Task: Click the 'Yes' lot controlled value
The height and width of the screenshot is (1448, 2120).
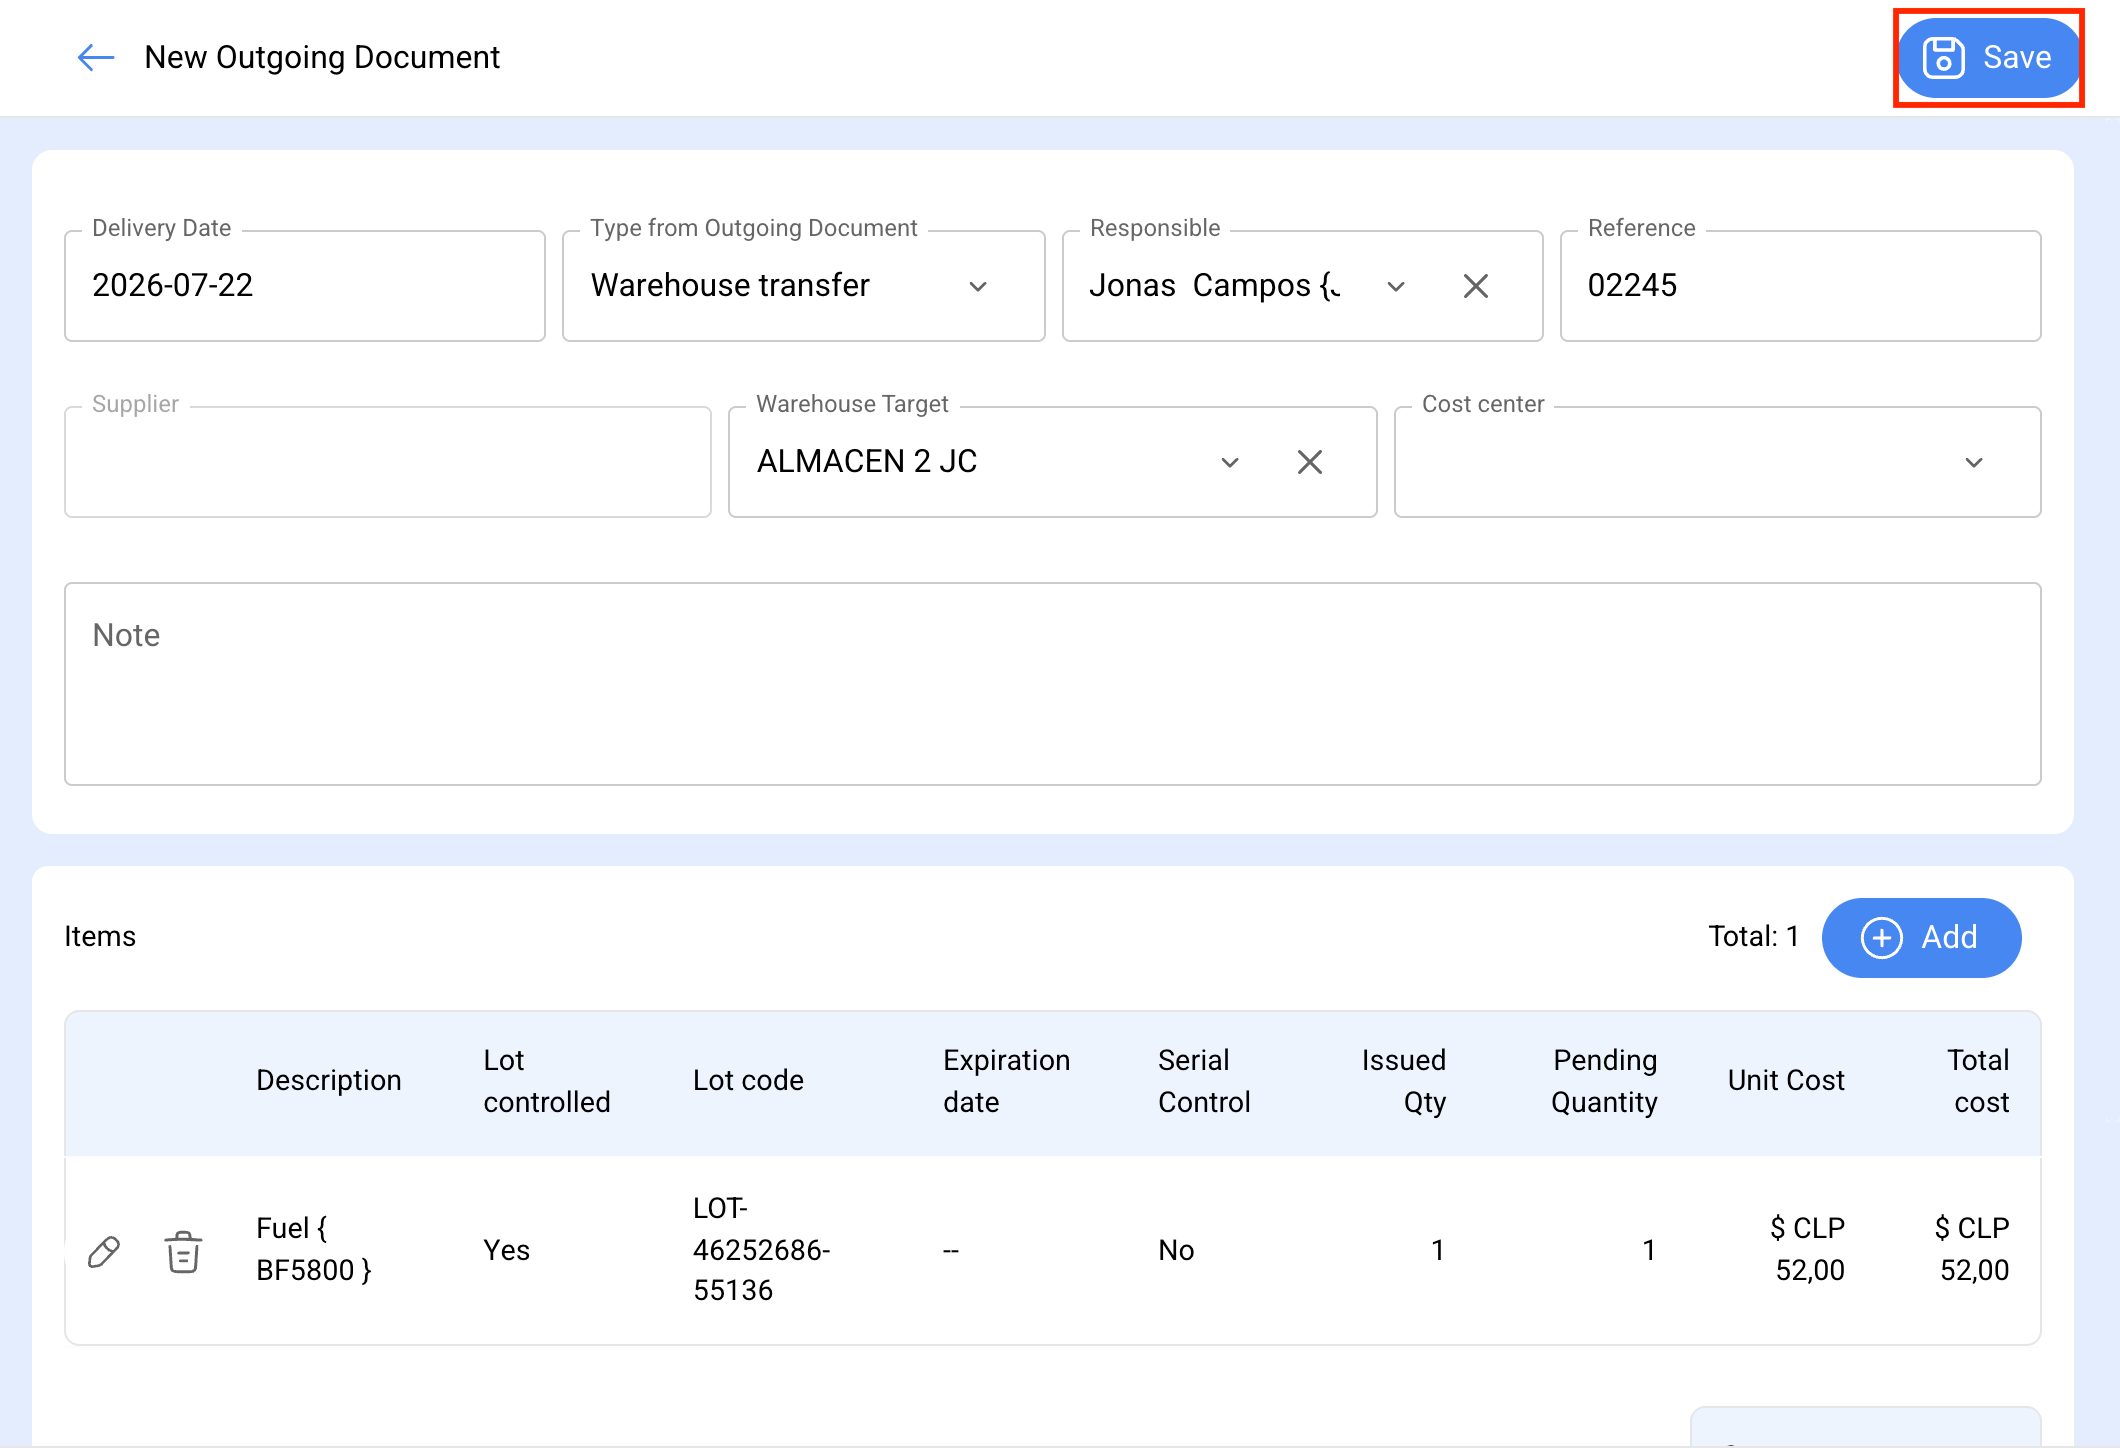Action: point(507,1251)
